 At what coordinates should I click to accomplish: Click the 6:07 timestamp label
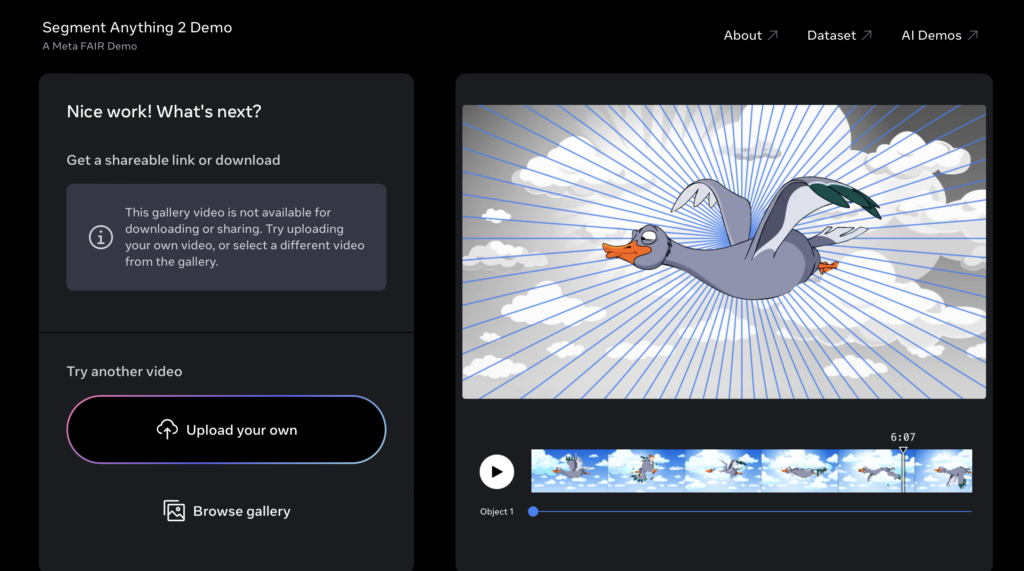(903, 437)
